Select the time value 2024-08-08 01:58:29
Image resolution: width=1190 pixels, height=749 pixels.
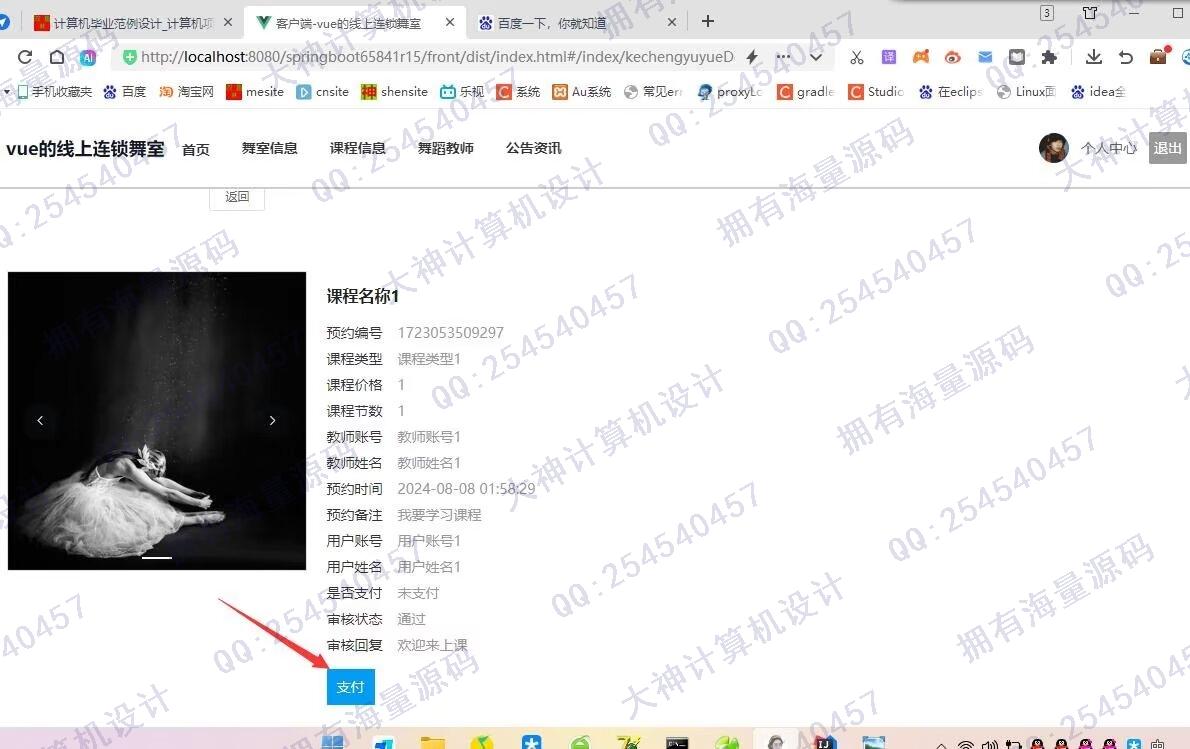tap(466, 489)
